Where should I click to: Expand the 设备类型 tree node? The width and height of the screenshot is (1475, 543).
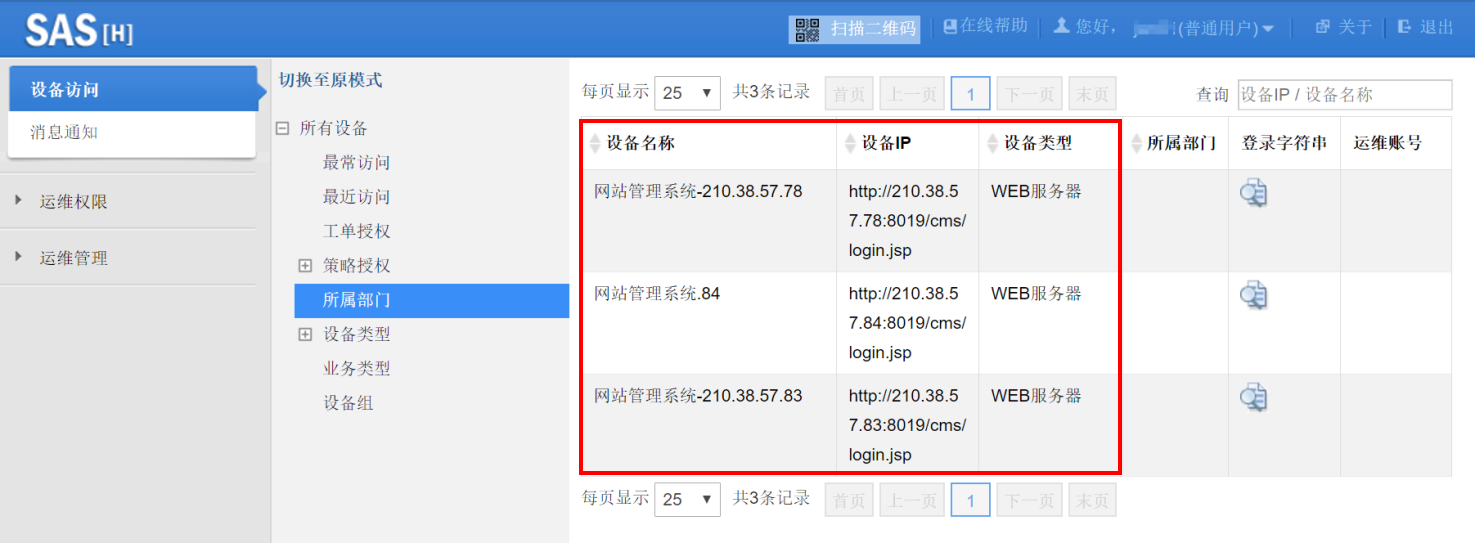pos(305,335)
